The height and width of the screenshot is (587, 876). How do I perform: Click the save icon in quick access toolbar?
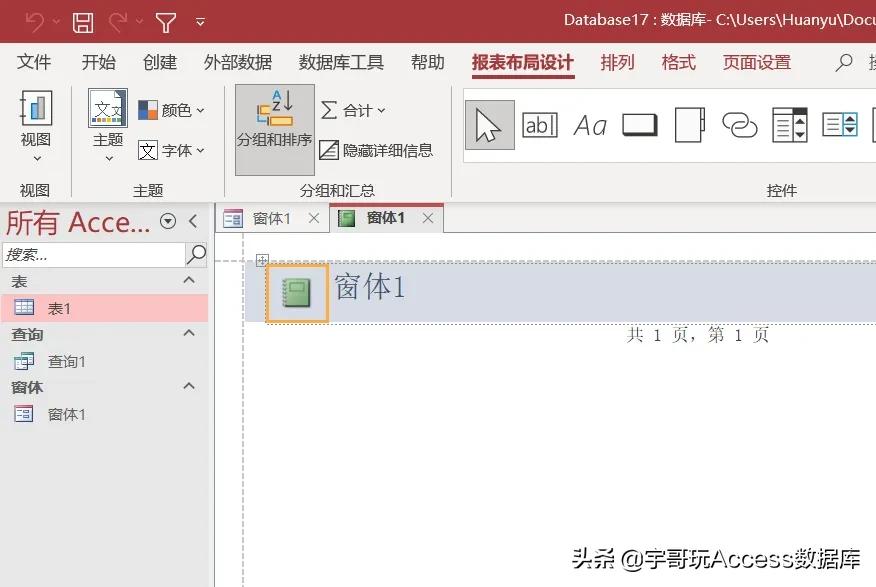point(83,21)
